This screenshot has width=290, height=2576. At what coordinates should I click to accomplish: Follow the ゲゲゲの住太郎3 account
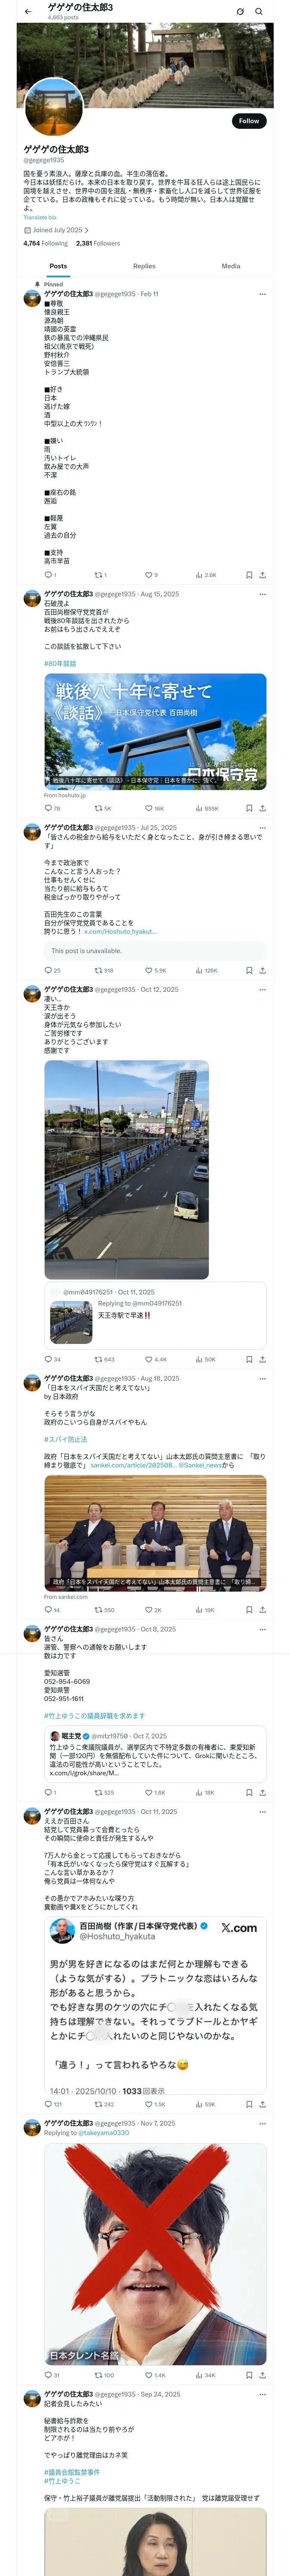coord(248,120)
